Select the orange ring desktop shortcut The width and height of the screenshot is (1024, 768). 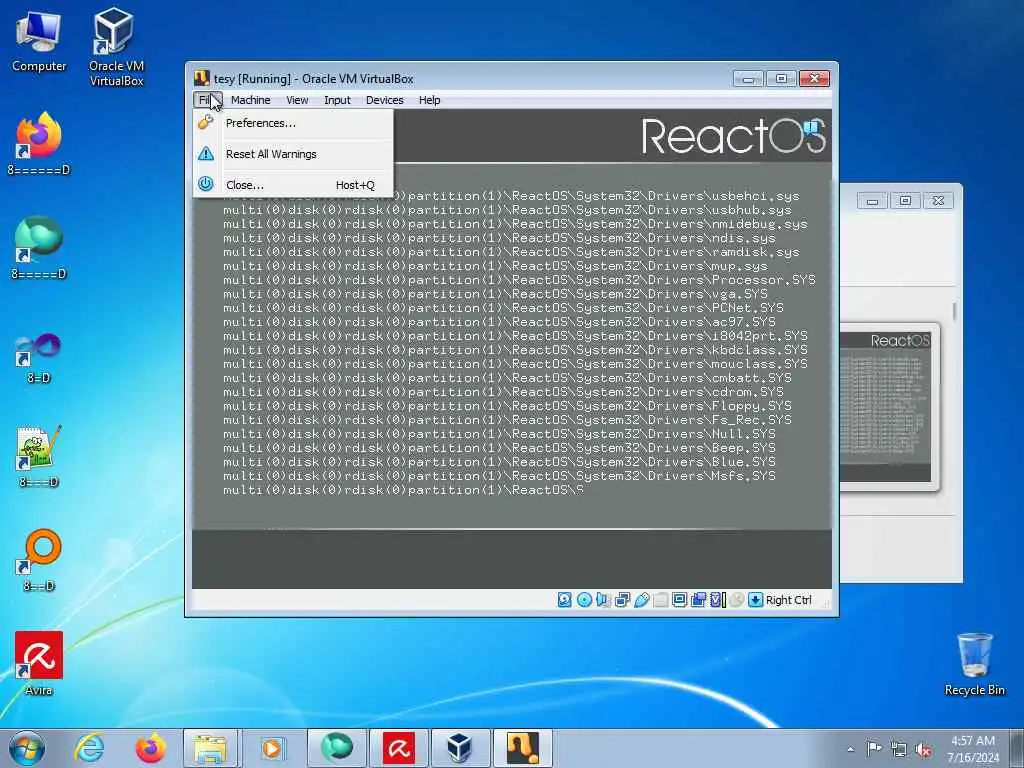pyautogui.click(x=39, y=560)
